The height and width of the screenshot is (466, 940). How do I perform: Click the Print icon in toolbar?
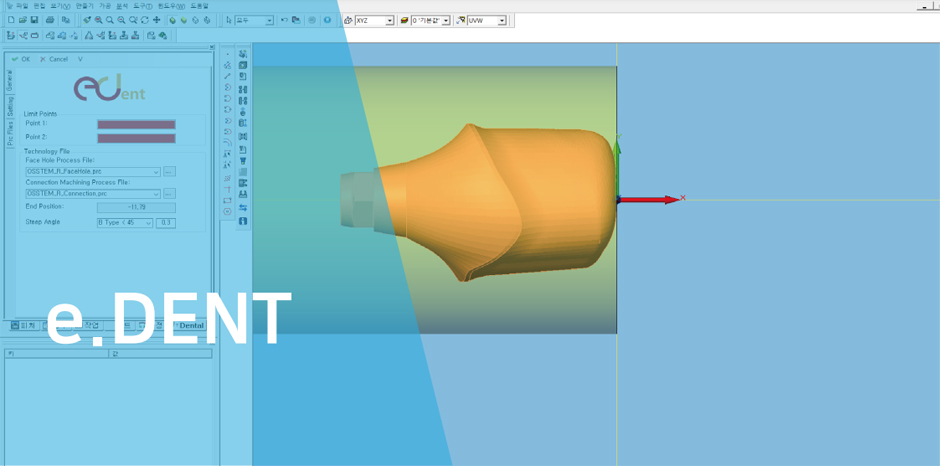(x=50, y=20)
